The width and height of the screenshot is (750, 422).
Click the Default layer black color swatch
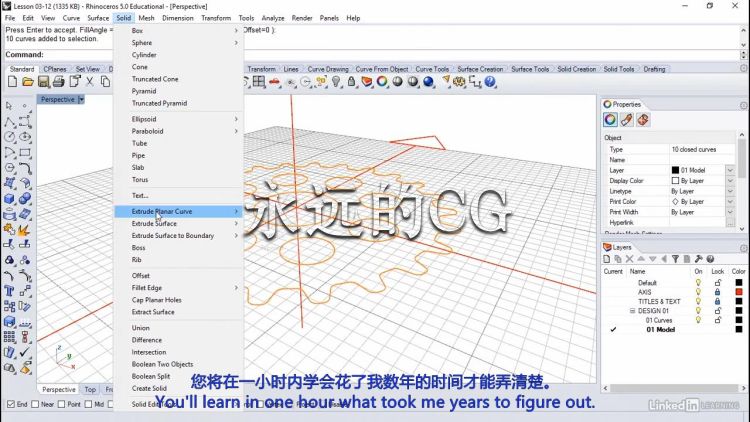click(739, 283)
